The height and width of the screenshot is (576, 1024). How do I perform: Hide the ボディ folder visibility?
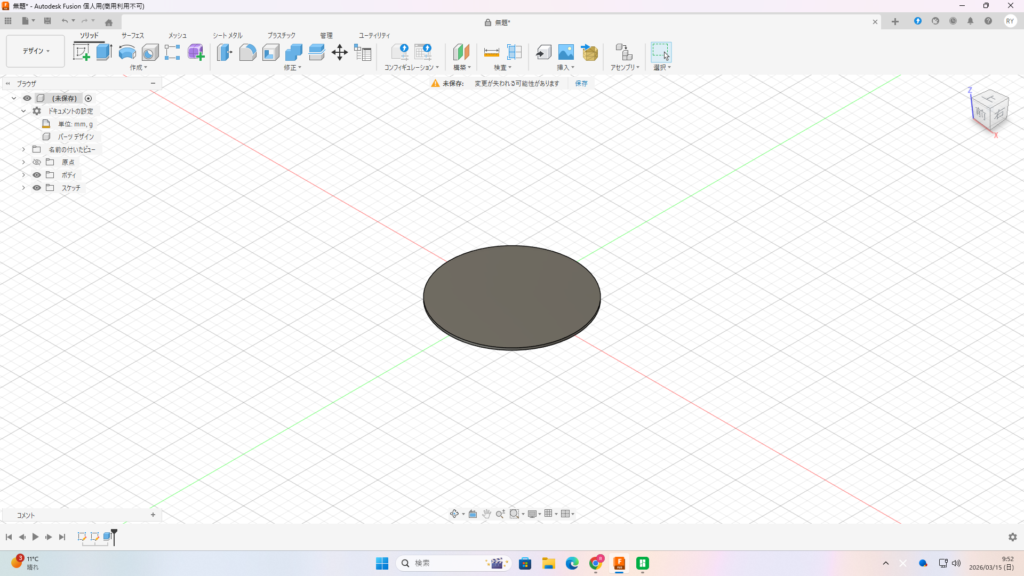tap(37, 175)
